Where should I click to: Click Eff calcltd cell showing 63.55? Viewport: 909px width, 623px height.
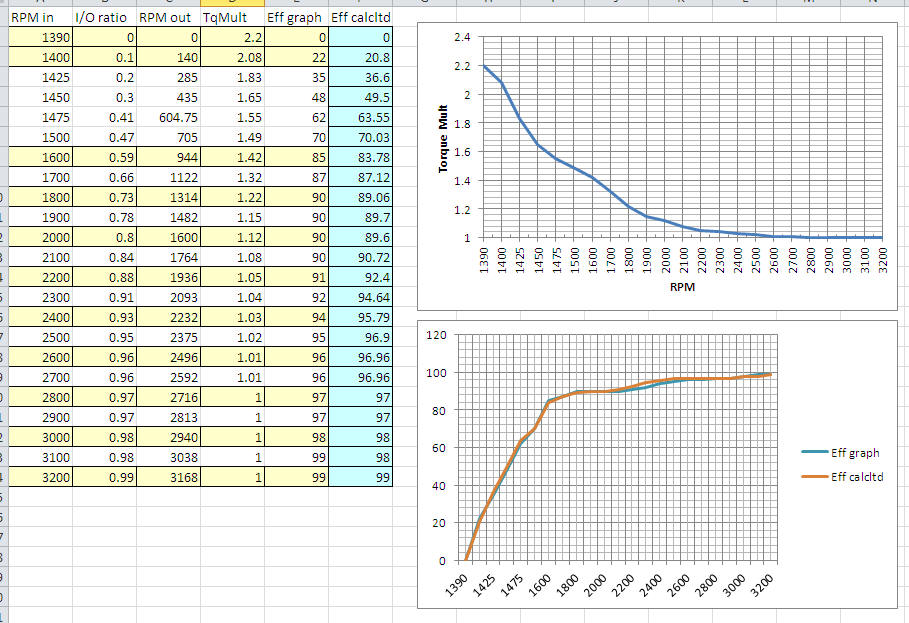pyautogui.click(x=361, y=118)
